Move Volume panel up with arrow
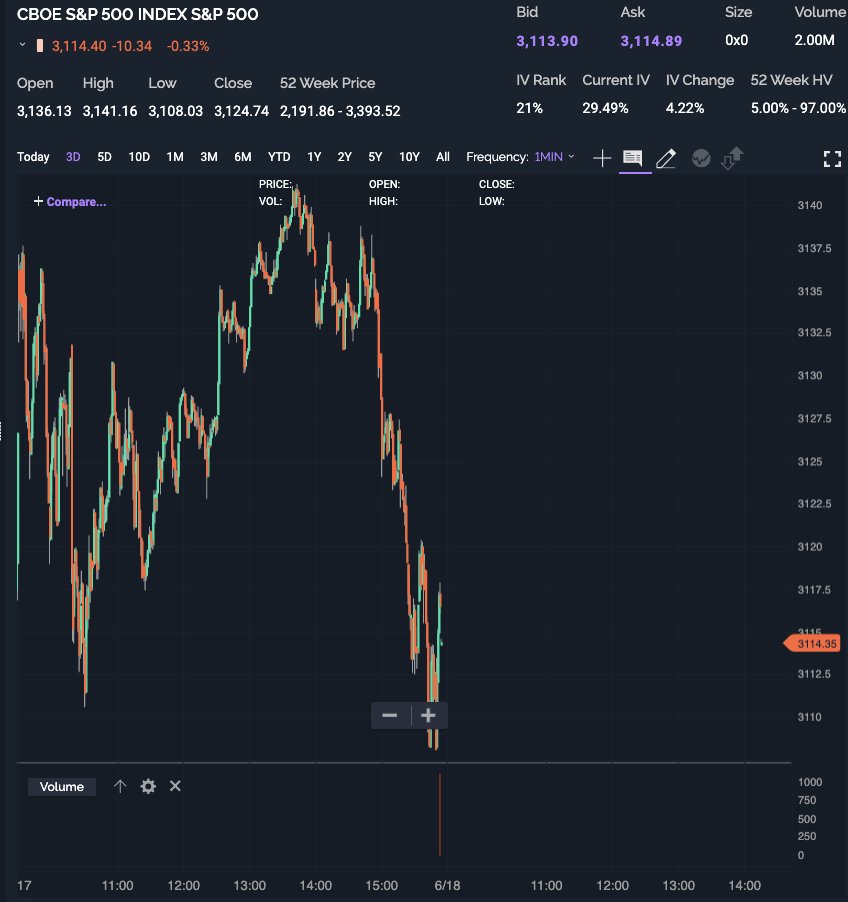 tap(120, 786)
